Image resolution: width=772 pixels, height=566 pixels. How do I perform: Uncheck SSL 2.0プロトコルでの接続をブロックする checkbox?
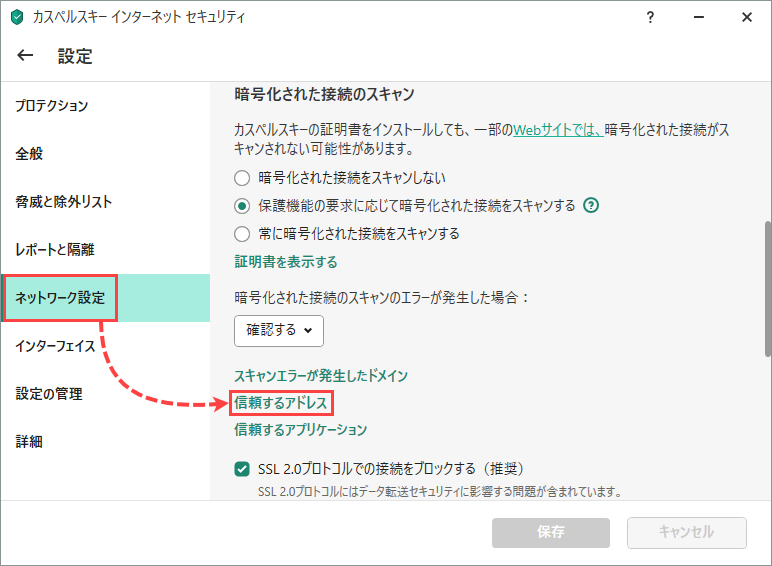pyautogui.click(x=242, y=469)
